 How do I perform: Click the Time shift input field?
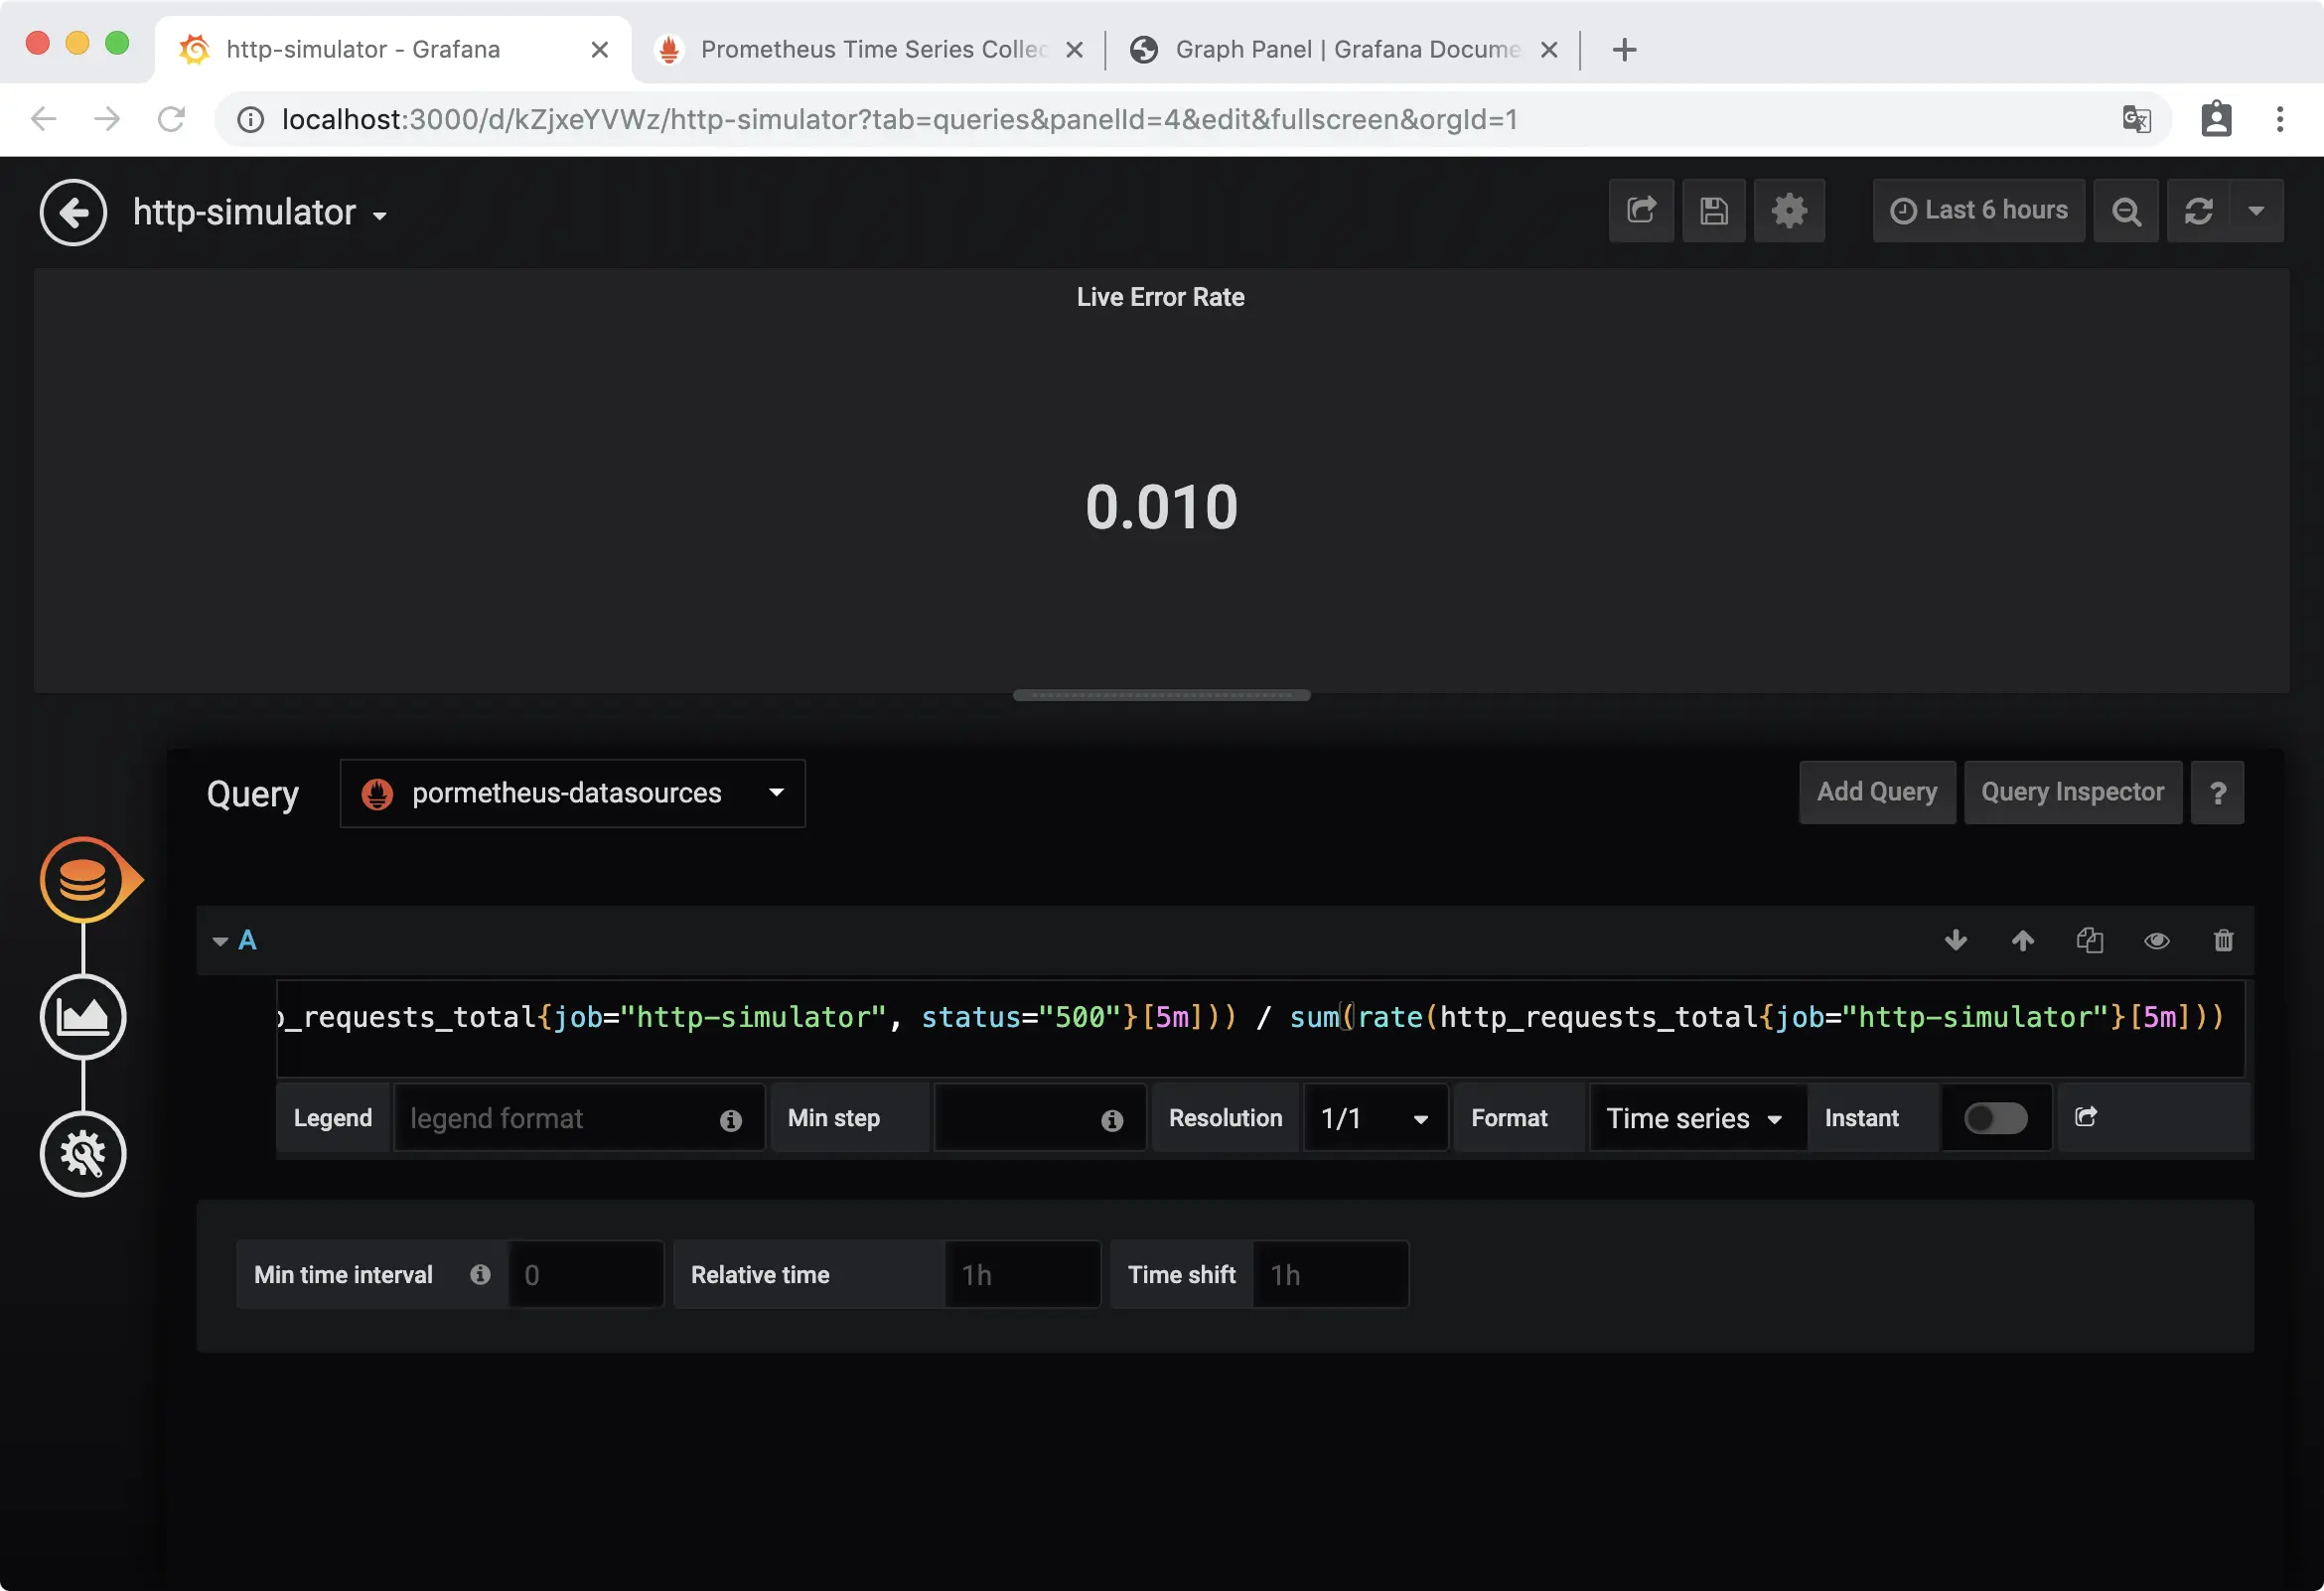click(x=1330, y=1275)
